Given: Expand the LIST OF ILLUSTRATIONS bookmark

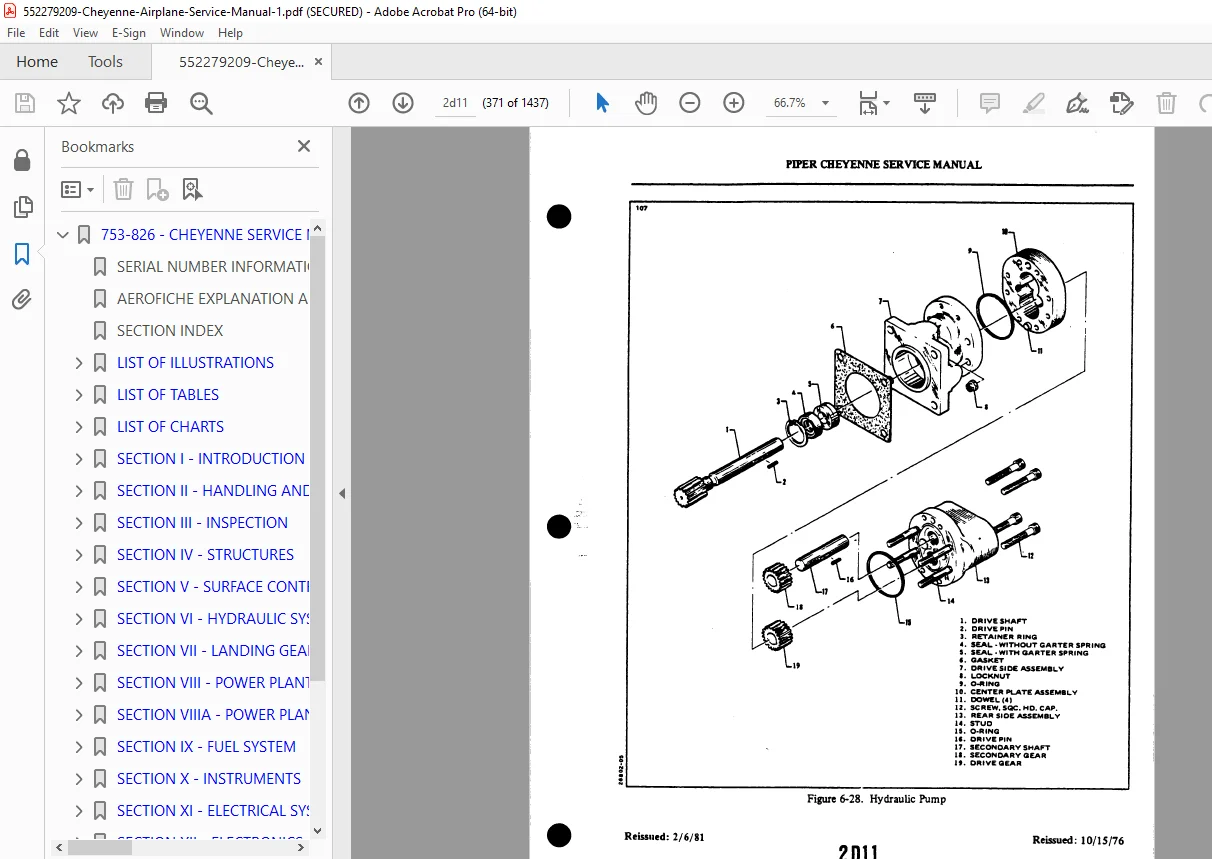Looking at the screenshot, I should pyautogui.click(x=79, y=363).
